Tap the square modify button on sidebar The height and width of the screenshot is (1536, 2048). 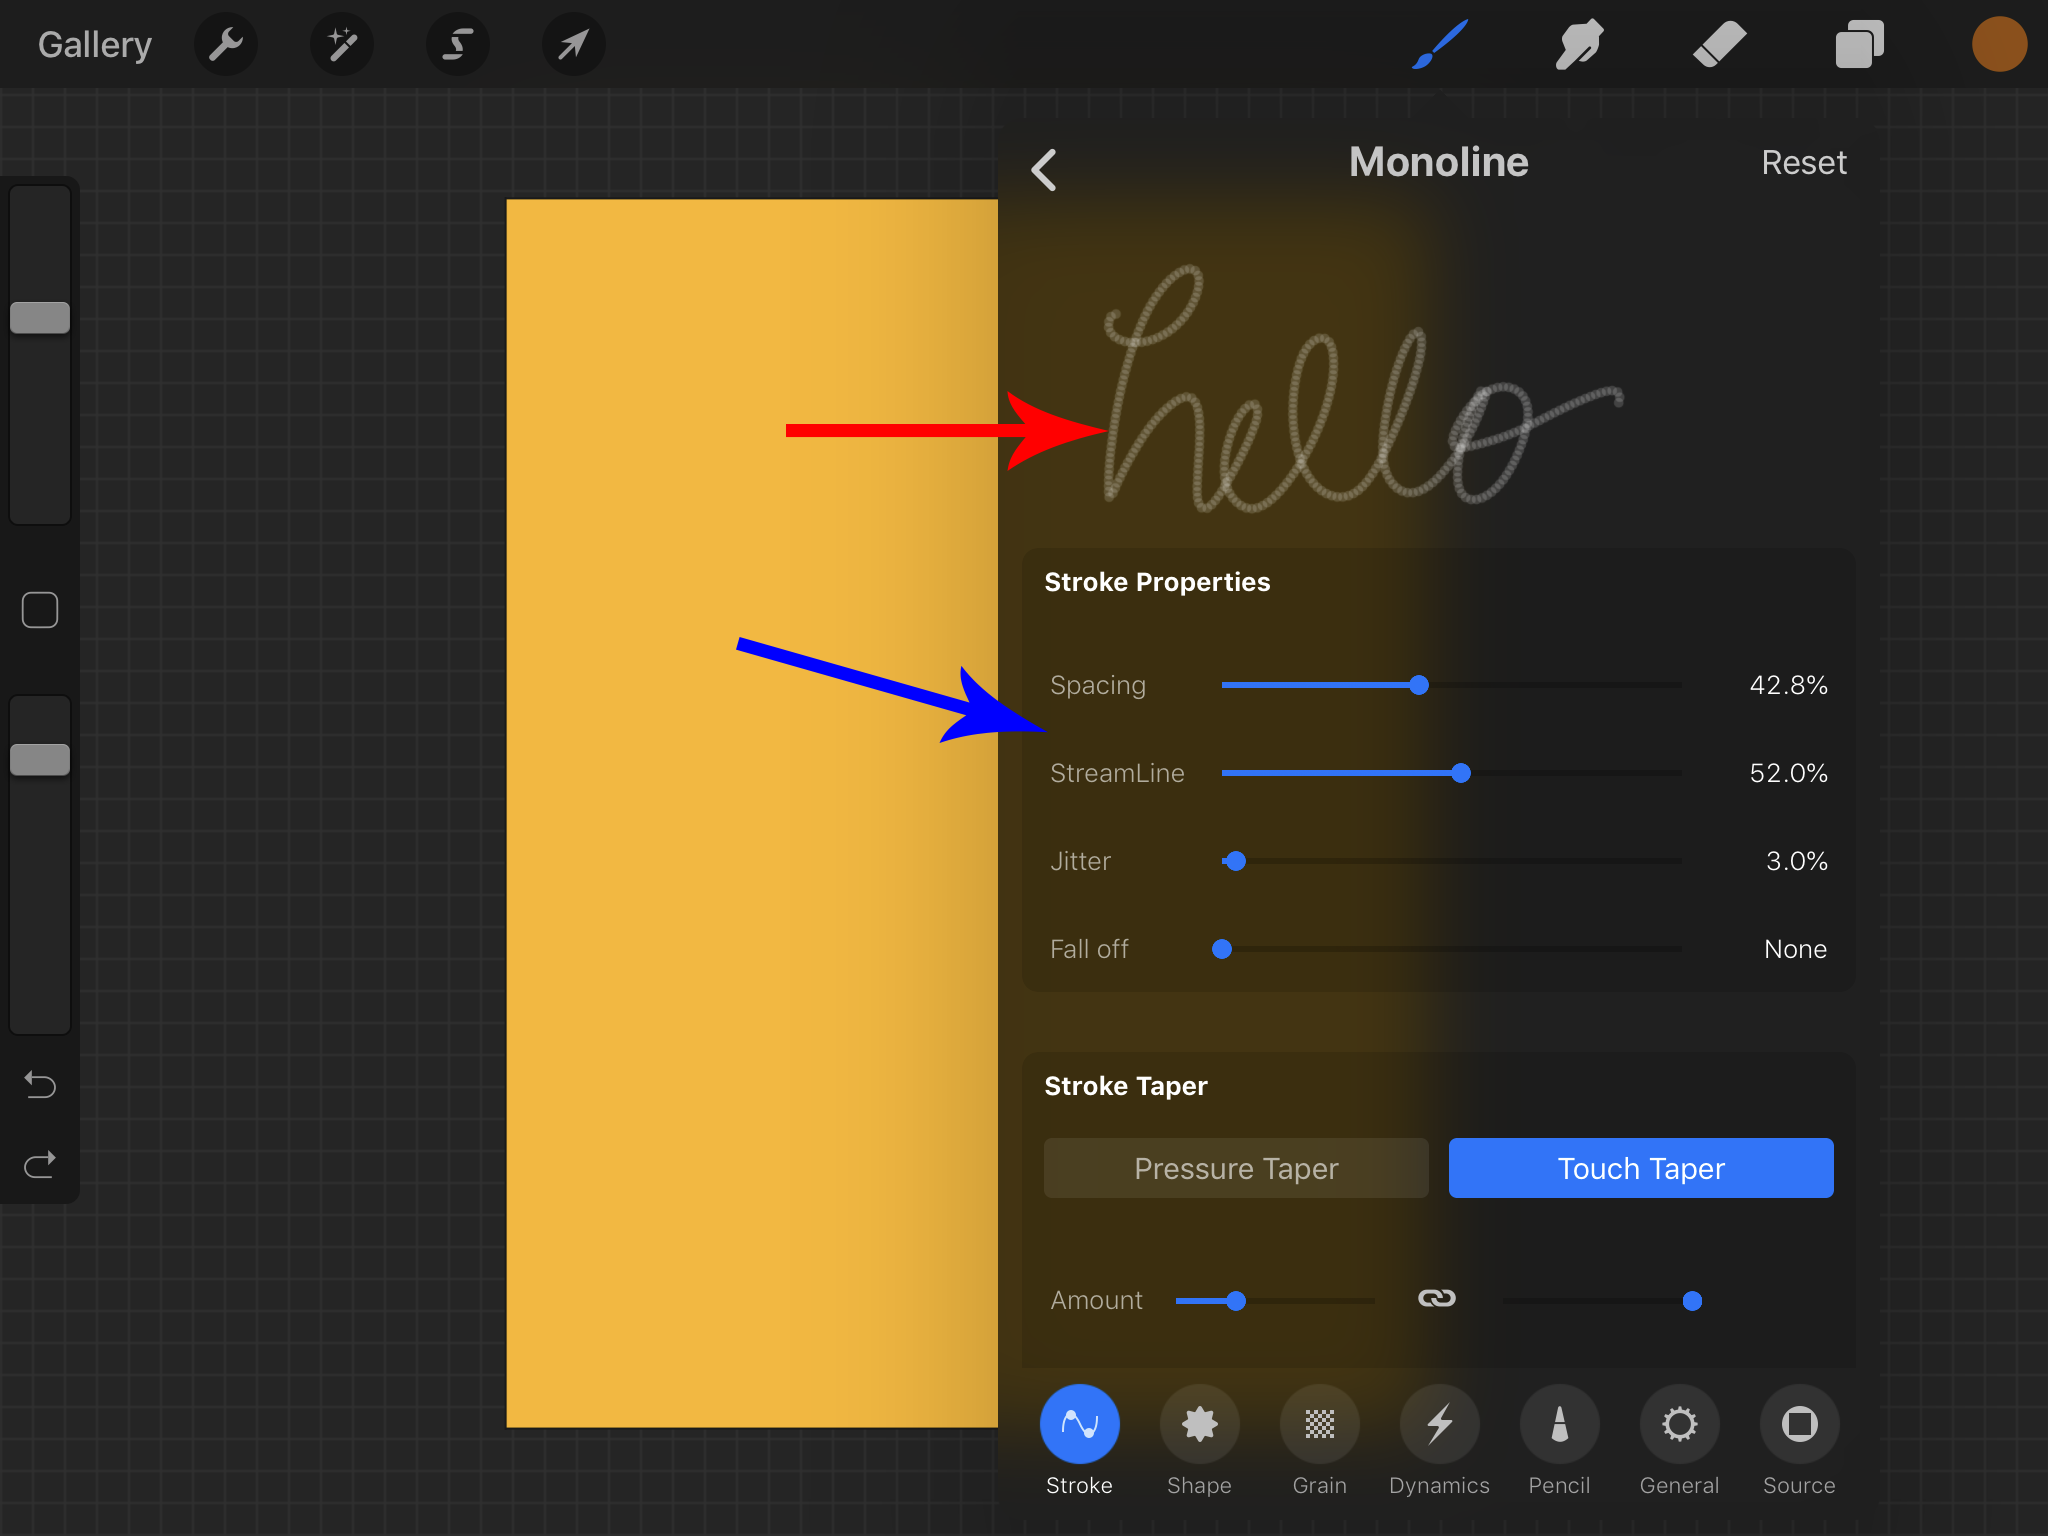tap(40, 610)
